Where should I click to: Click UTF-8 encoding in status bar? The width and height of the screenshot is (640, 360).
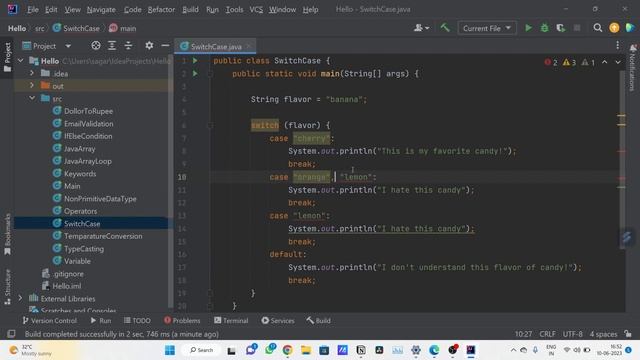[x=573, y=334]
